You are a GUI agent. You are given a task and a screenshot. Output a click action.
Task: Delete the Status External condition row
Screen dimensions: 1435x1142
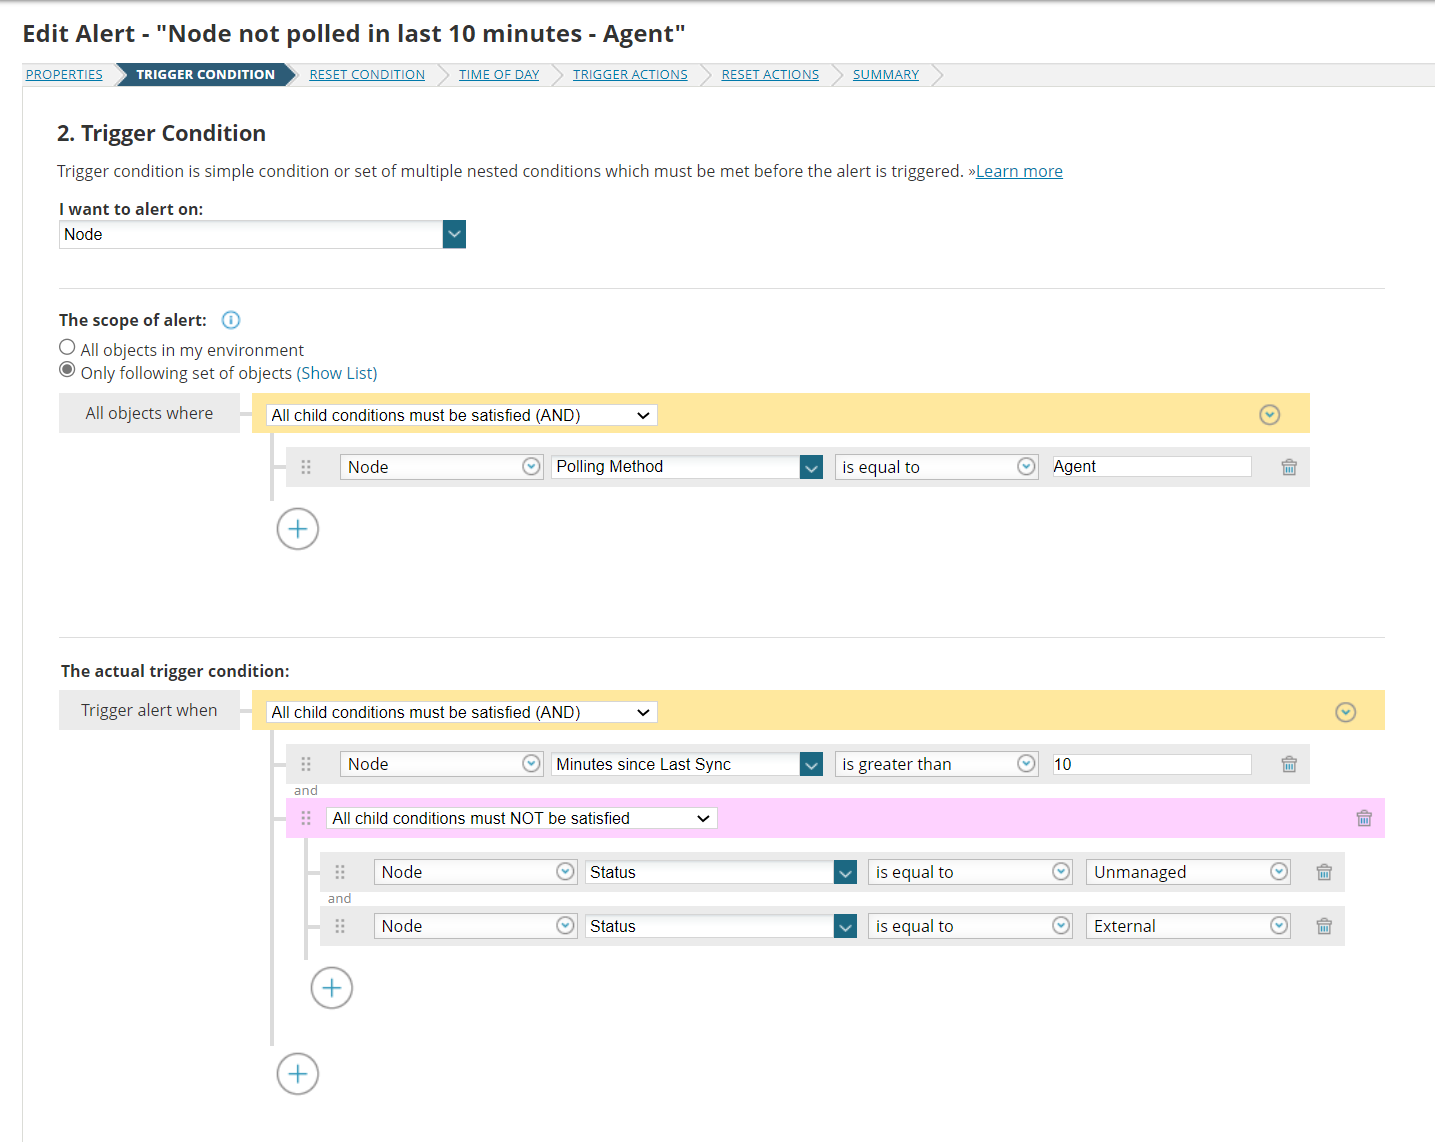[x=1324, y=926]
